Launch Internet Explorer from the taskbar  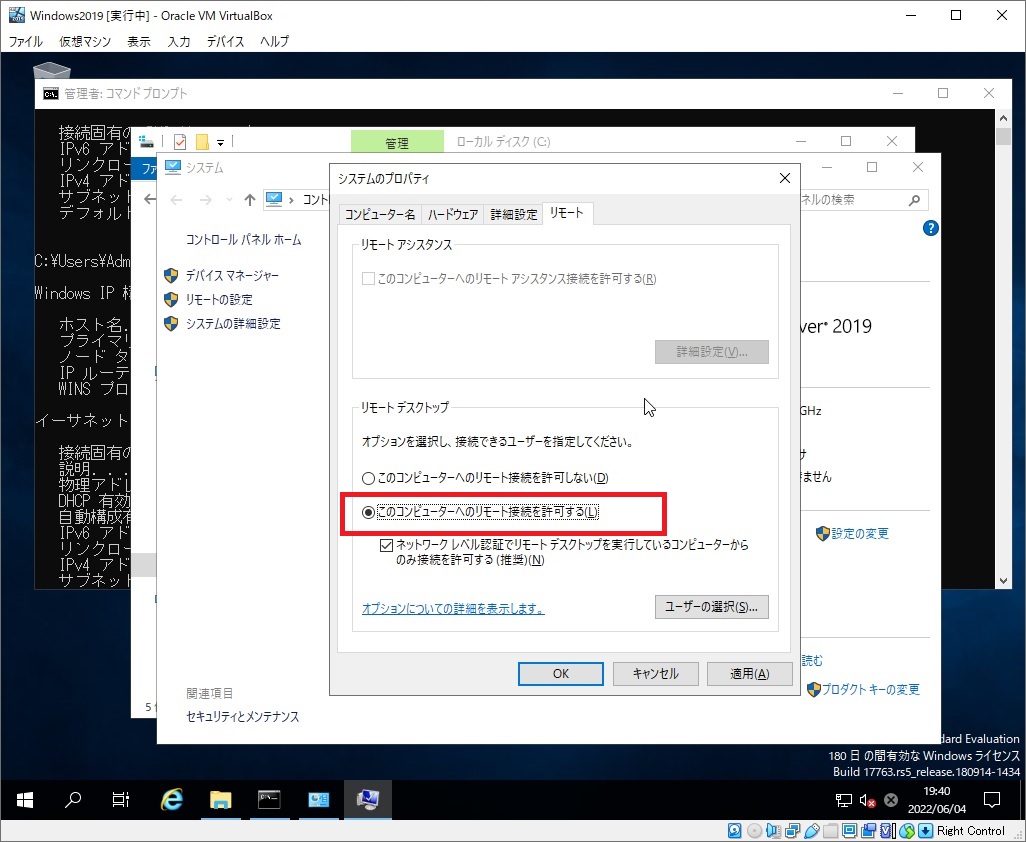point(171,799)
